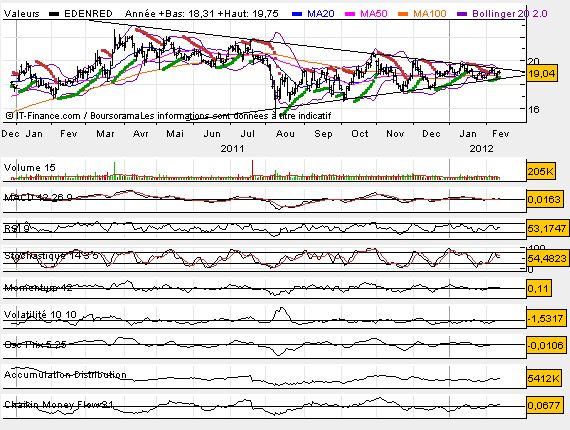Click the MACD 12 26 9 label
The width and height of the screenshot is (570, 430).
(x=38, y=197)
